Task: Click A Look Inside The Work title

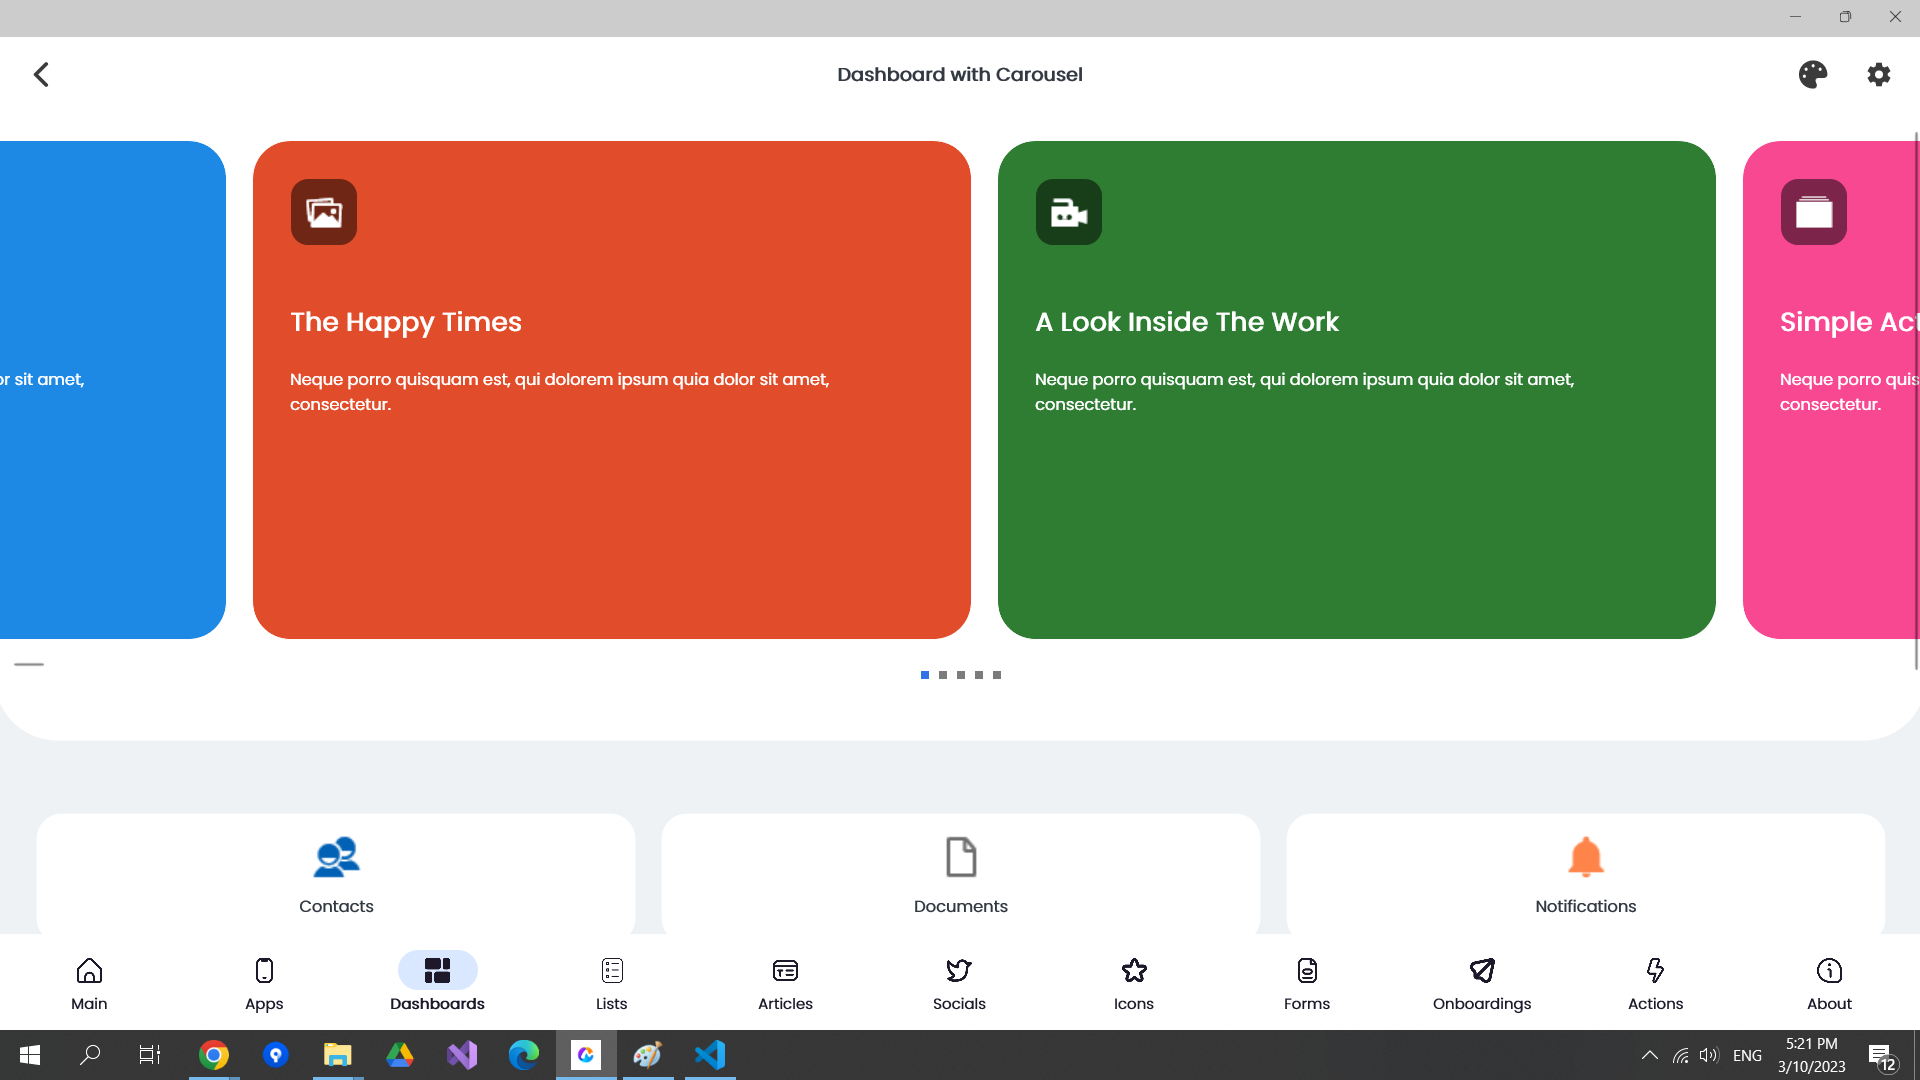Action: tap(1186, 322)
